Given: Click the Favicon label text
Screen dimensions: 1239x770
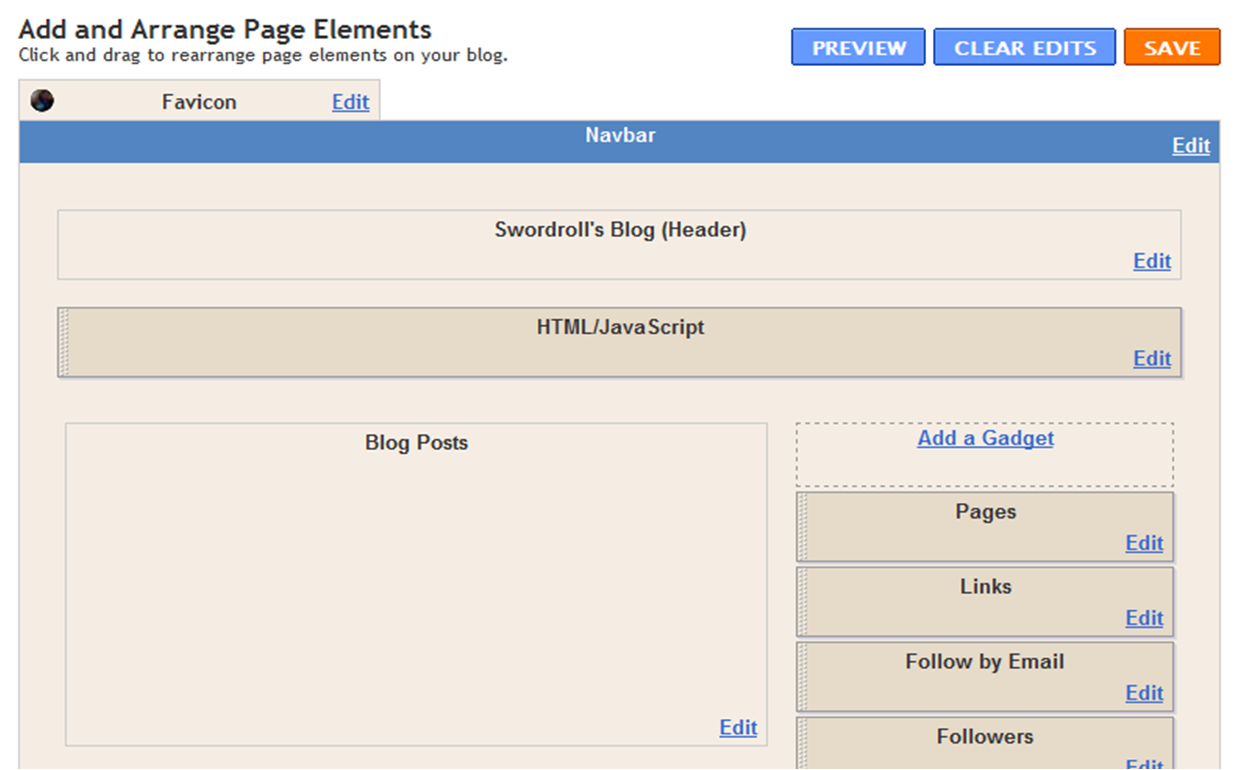Looking at the screenshot, I should (x=199, y=102).
